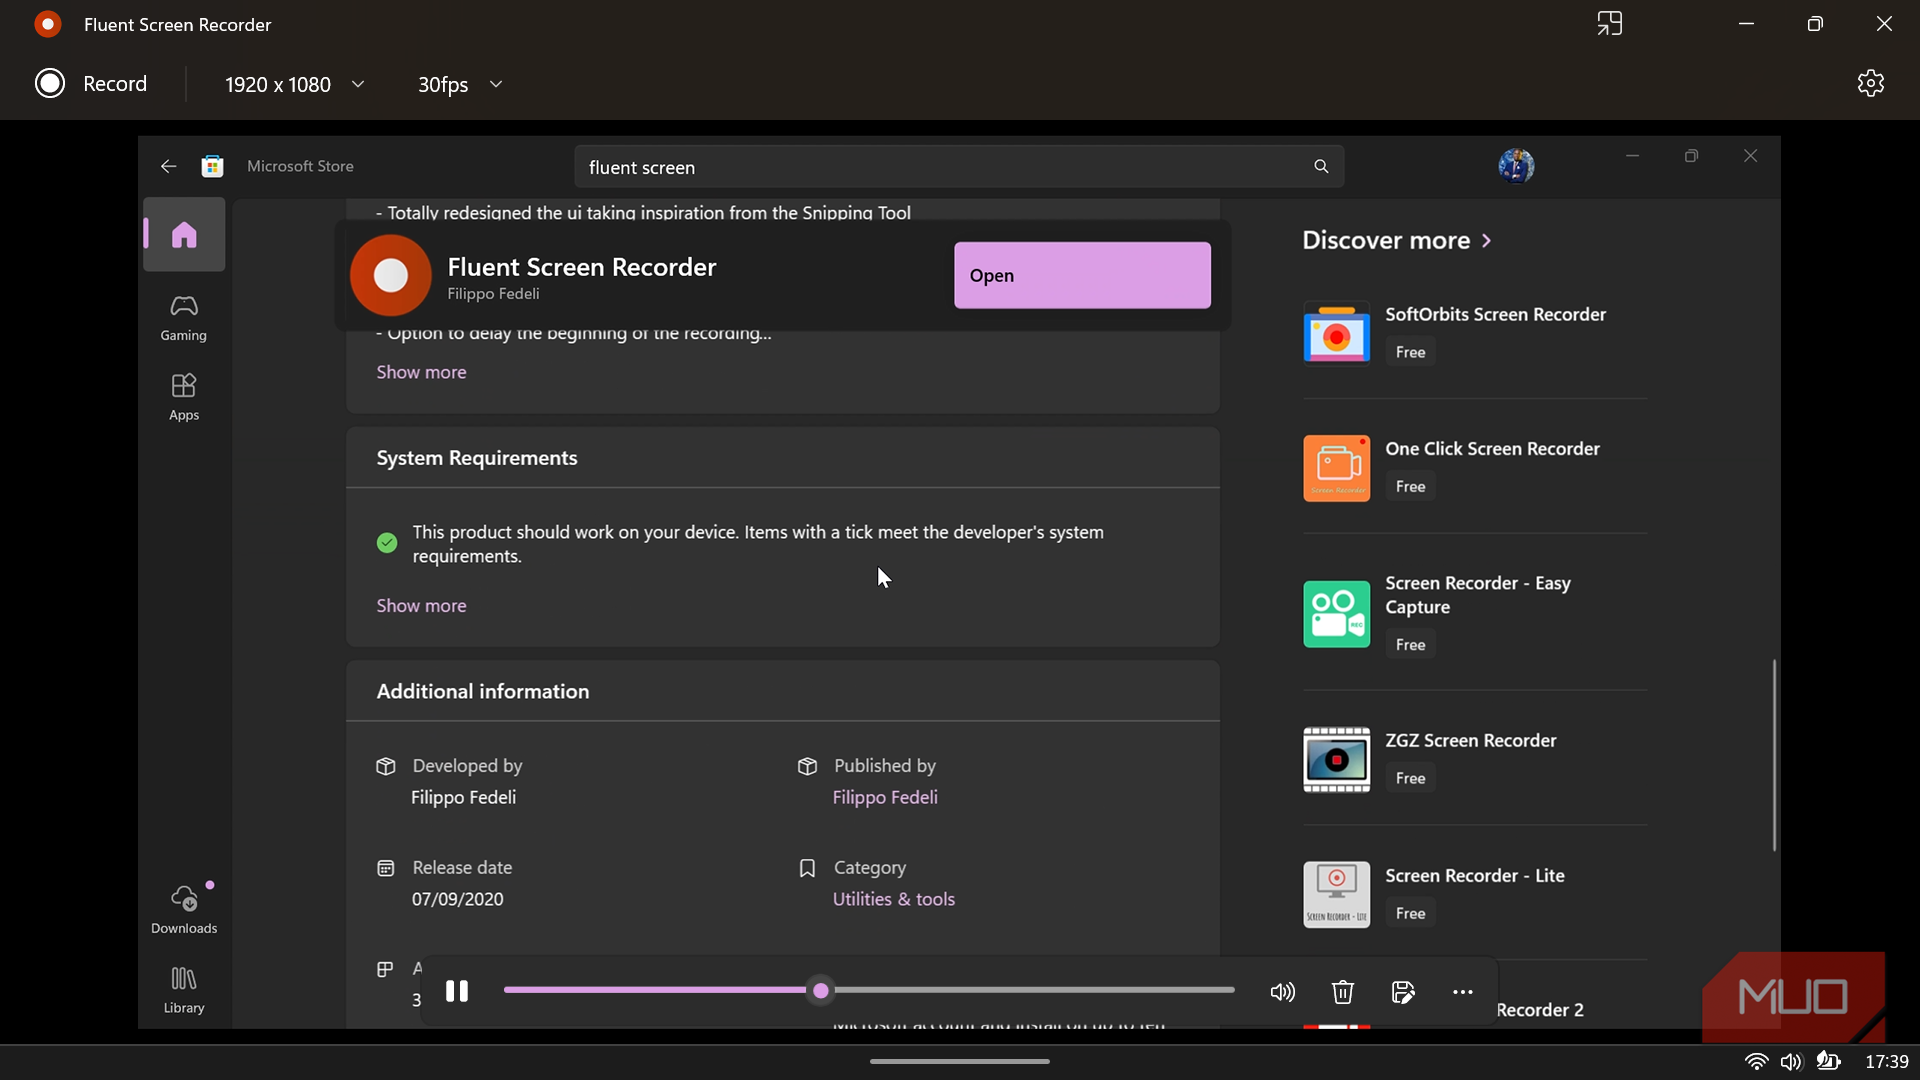
Task: Click the taskbar volume icon
Action: (x=1791, y=1062)
